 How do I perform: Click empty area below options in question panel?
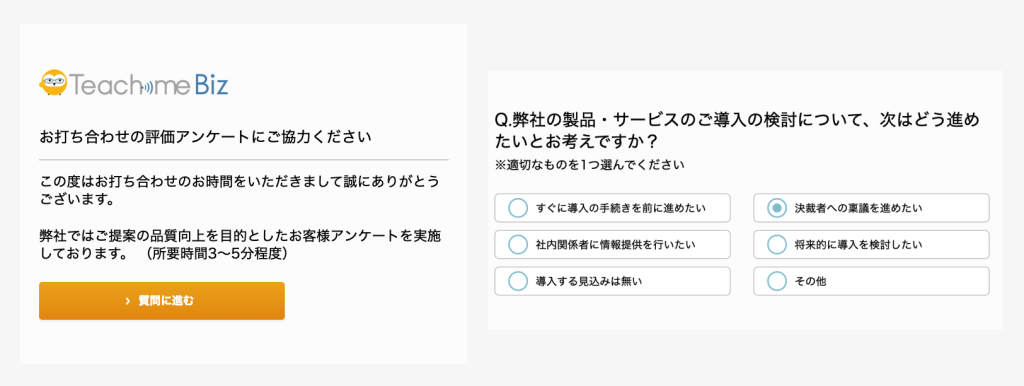click(x=744, y=314)
